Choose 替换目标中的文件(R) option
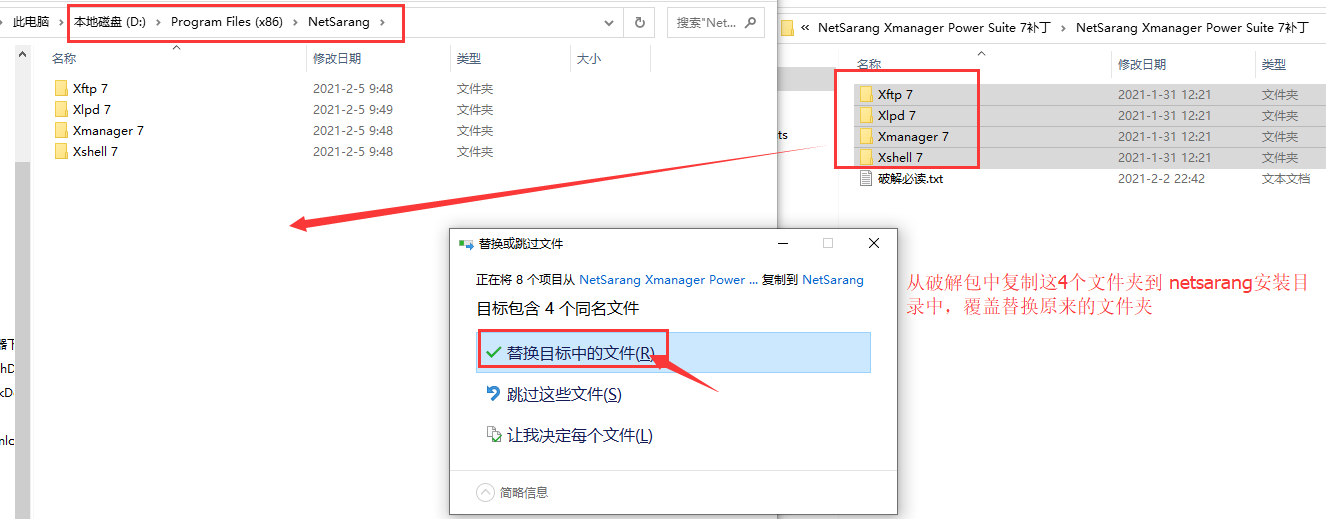The height and width of the screenshot is (519, 1326). 674,353
